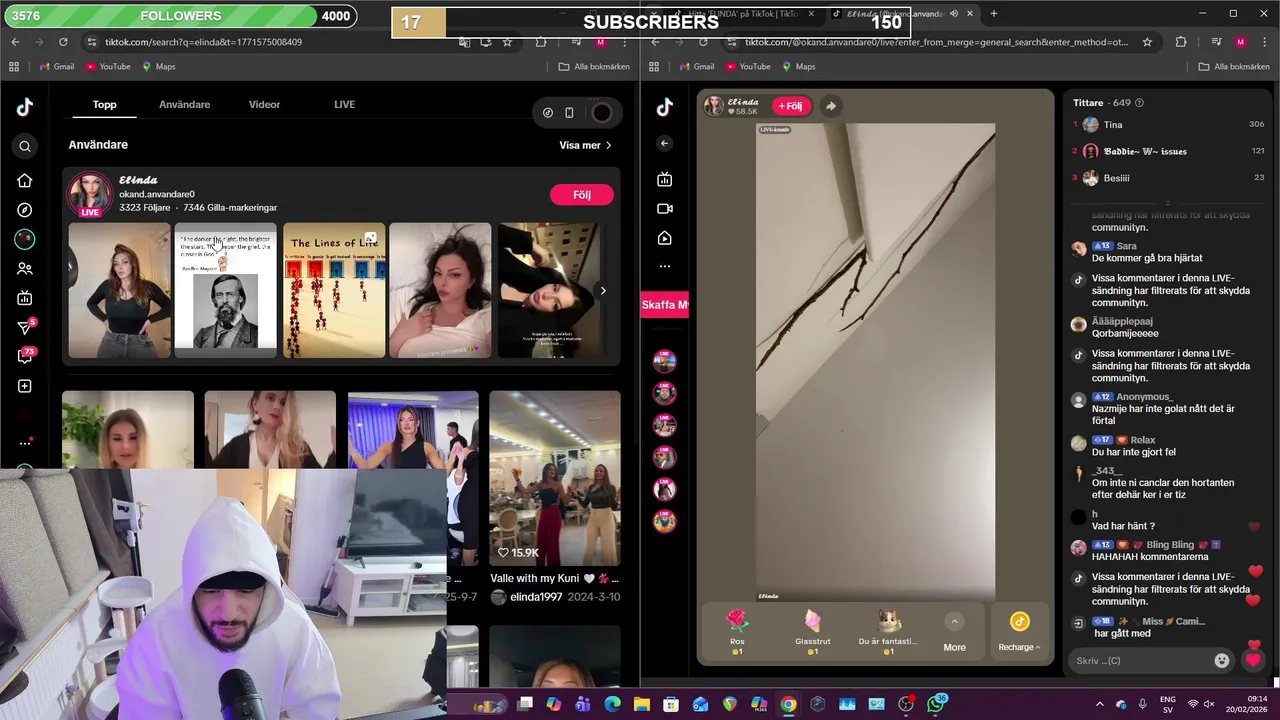The height and width of the screenshot is (720, 1280).
Task: Open messages paper-plane icon with badge
Action: pos(25,327)
